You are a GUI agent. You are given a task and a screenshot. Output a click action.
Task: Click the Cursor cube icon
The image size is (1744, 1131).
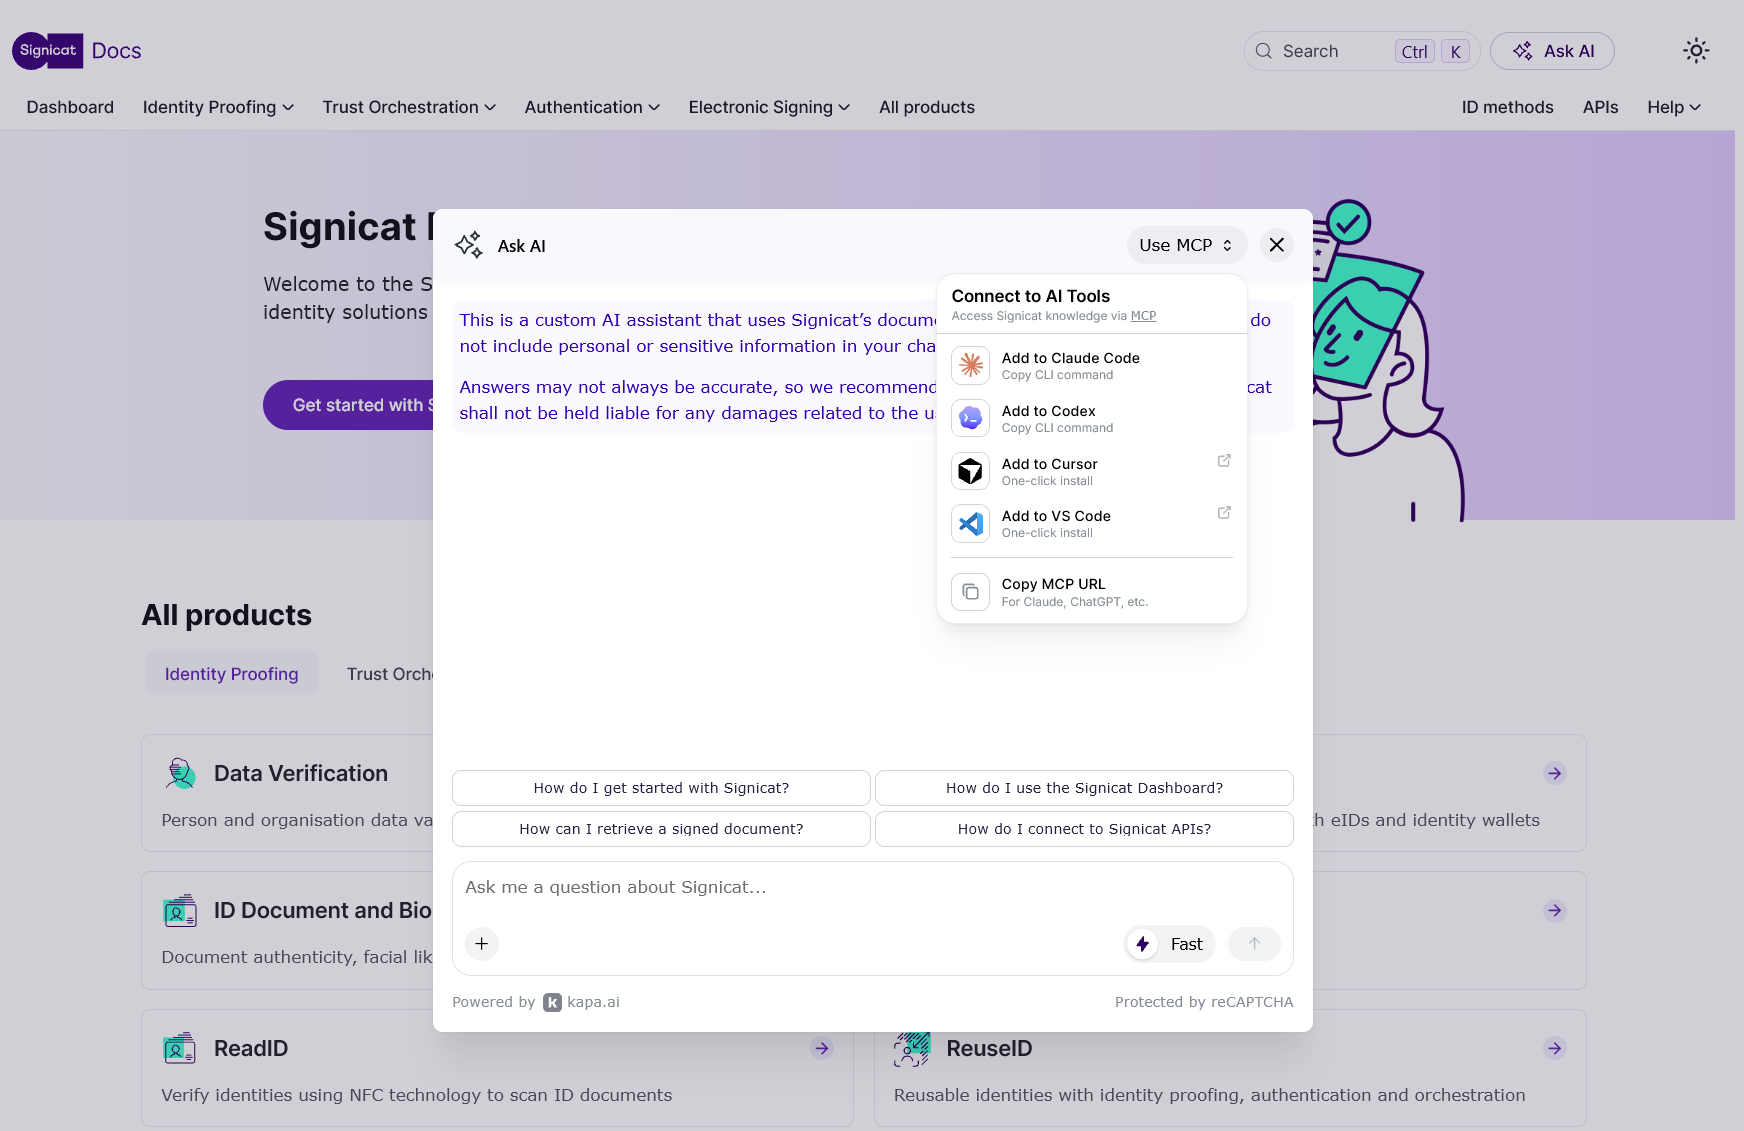click(x=970, y=471)
